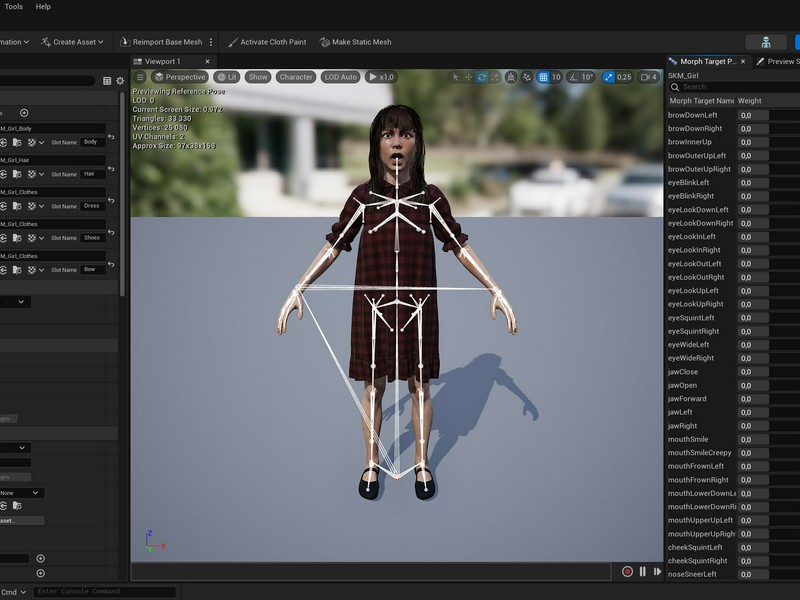
Task: Open the settings gear in the left panel
Action: [x=120, y=81]
